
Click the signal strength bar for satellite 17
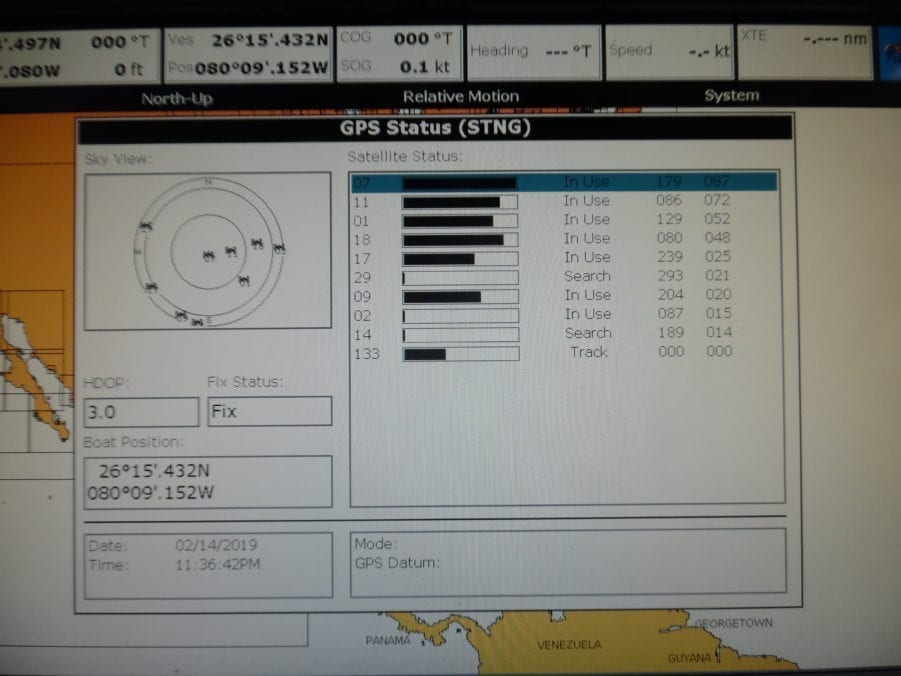tap(460, 259)
